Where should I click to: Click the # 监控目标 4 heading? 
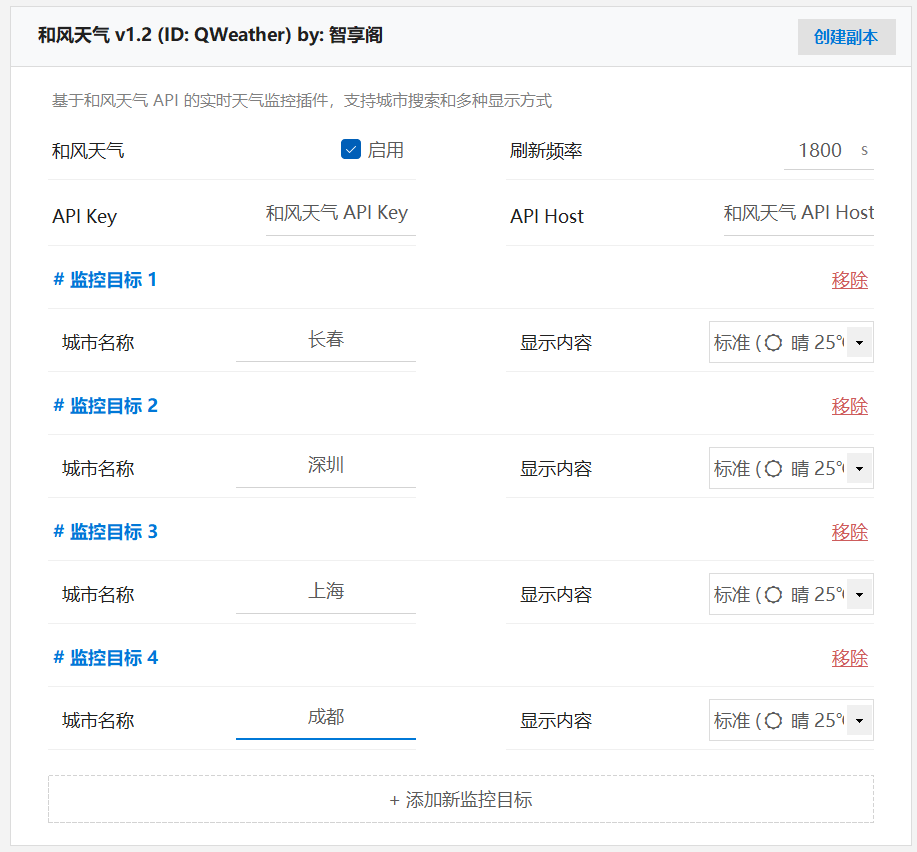(x=105, y=658)
